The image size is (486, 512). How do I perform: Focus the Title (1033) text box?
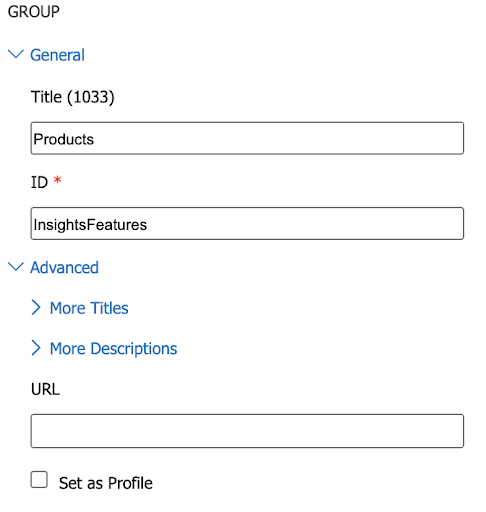(x=247, y=138)
